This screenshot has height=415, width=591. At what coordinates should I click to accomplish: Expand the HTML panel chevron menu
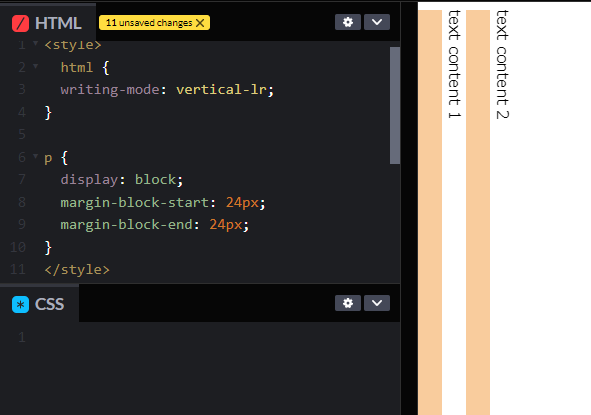[x=377, y=22]
